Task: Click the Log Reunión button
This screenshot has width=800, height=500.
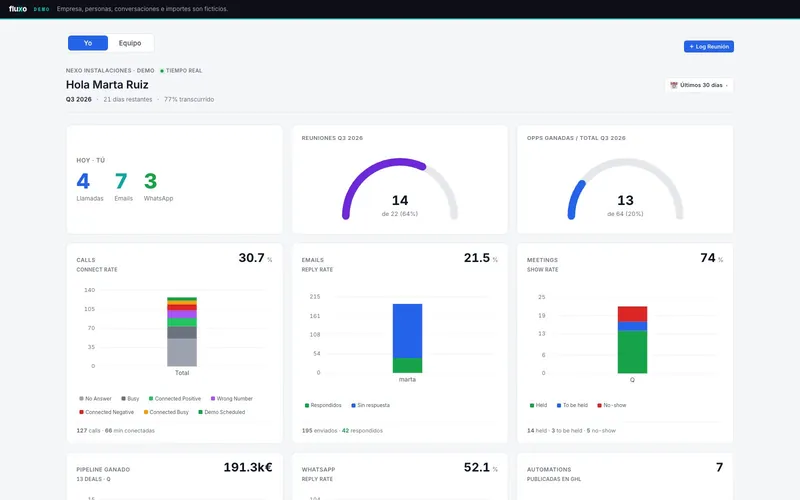Action: point(709,46)
